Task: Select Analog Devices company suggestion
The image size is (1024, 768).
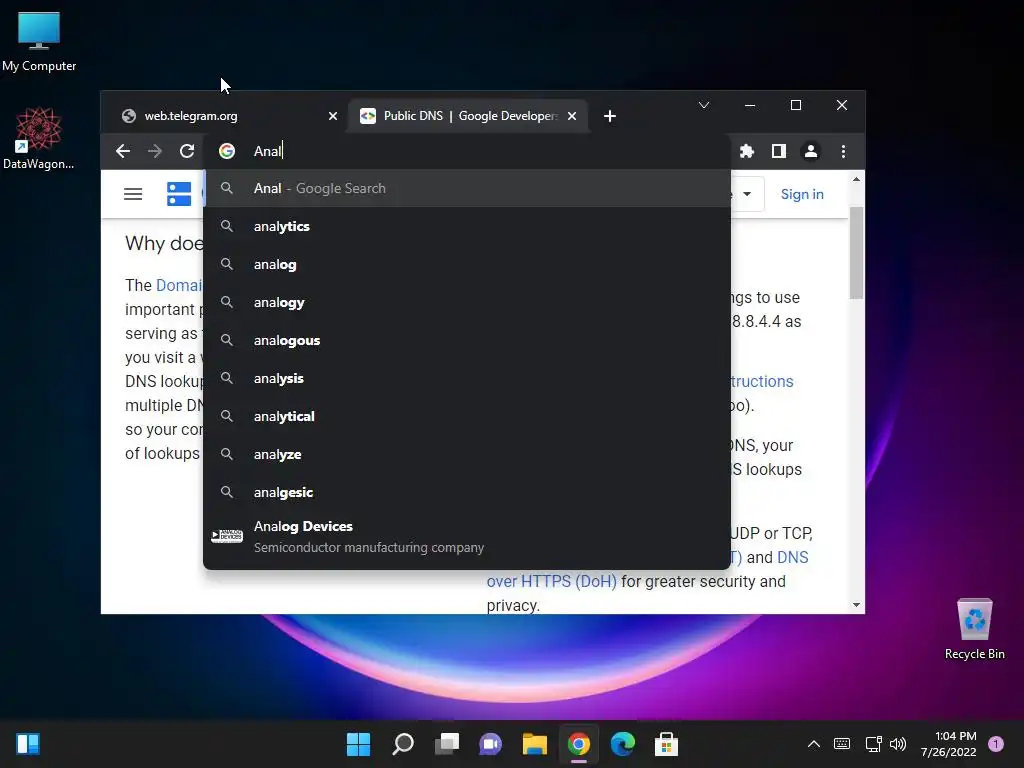Action: coord(467,537)
